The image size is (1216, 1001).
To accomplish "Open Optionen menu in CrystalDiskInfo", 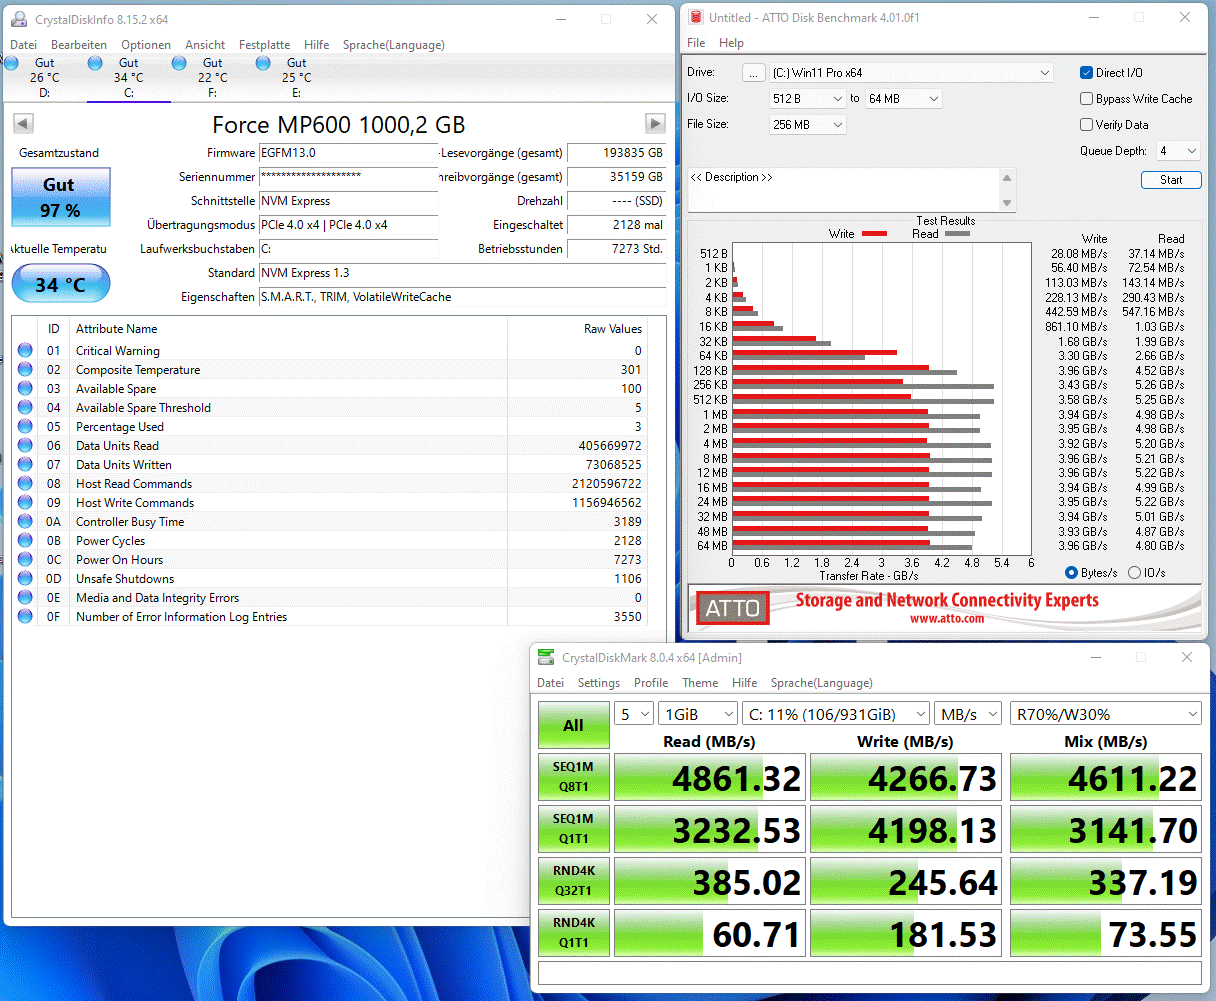I will pyautogui.click(x=146, y=45).
